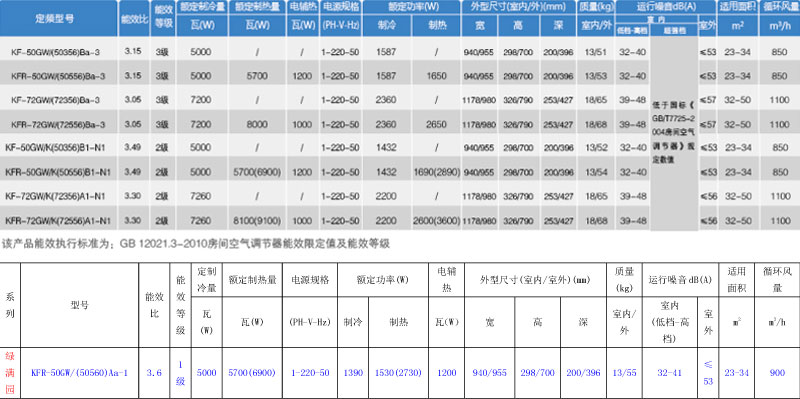The image size is (800, 399).
Task: Click the 13/54 weight value
Action: point(597,172)
